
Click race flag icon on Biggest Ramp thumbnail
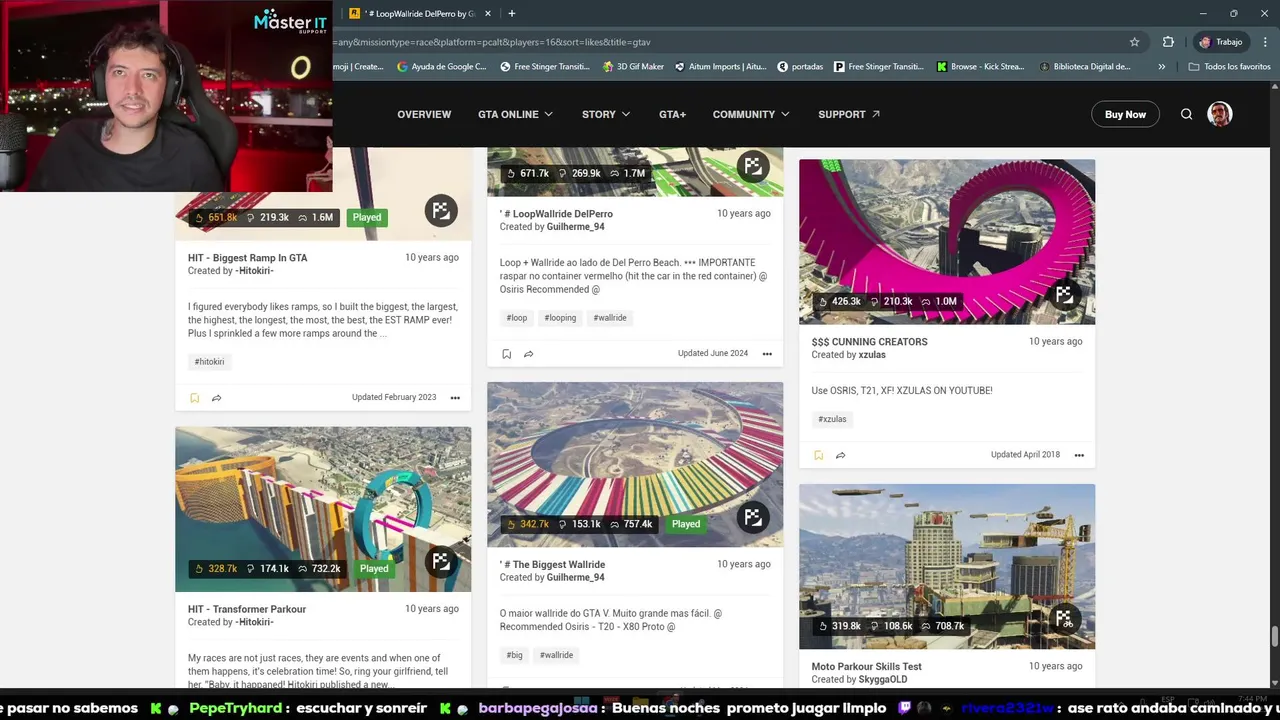coord(441,211)
